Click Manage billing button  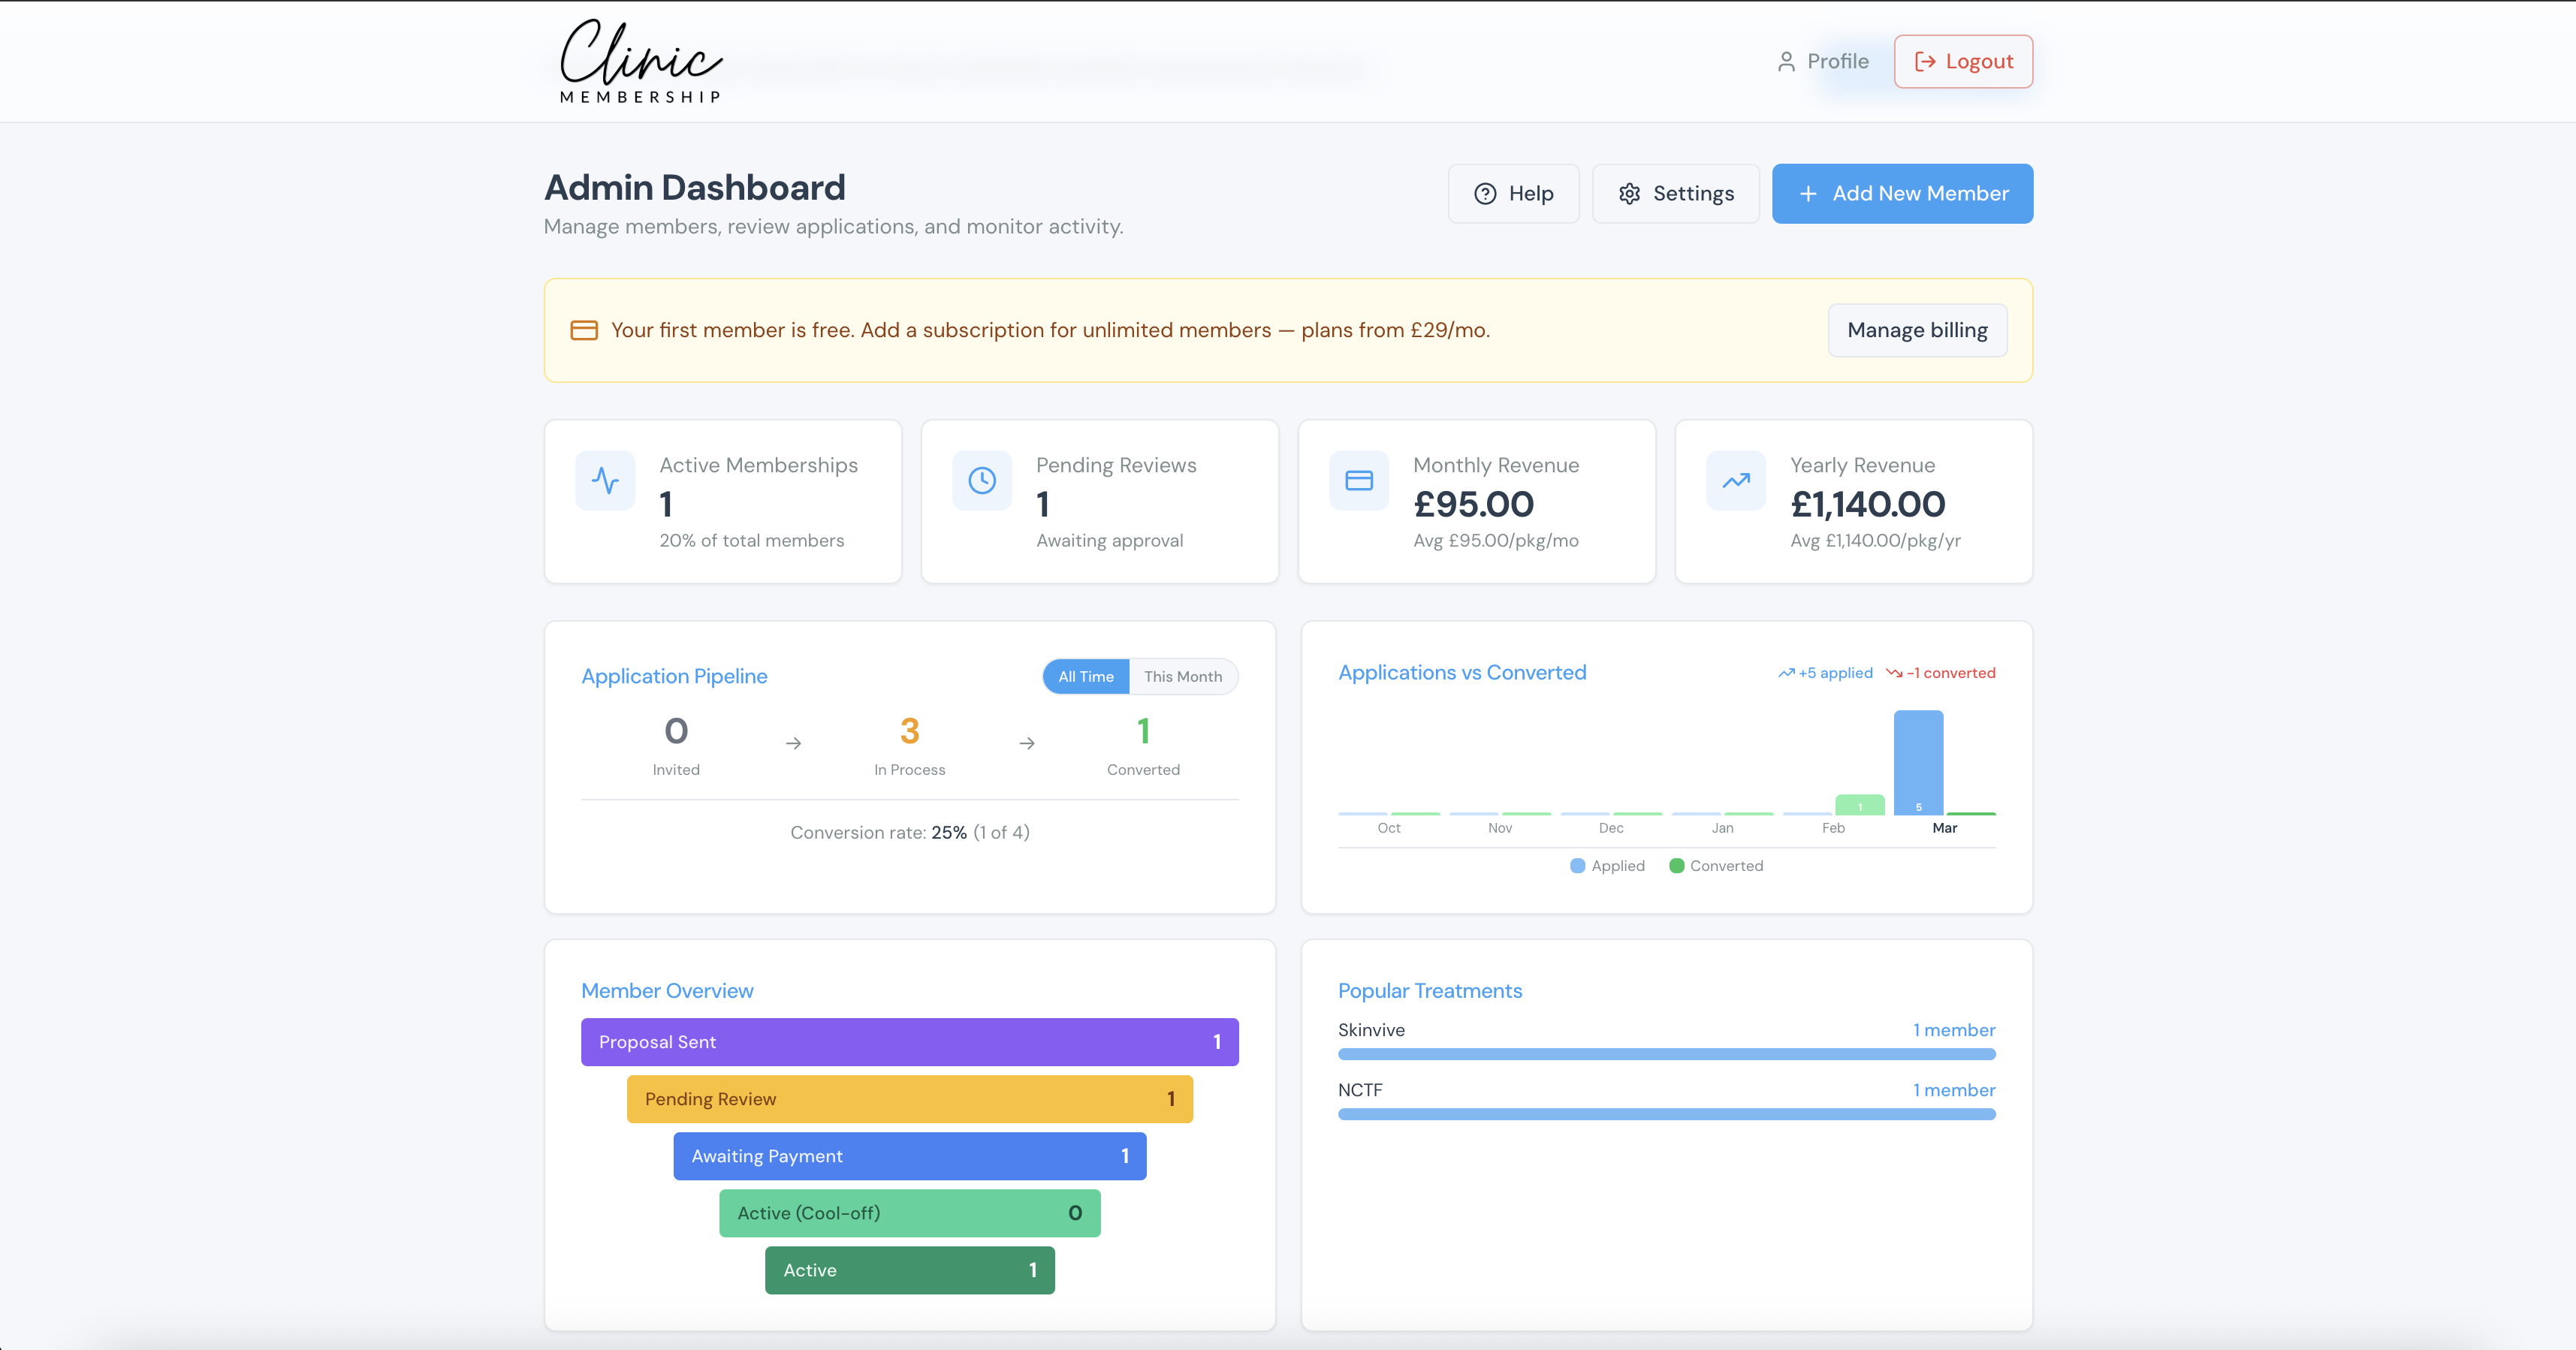[x=1917, y=330]
